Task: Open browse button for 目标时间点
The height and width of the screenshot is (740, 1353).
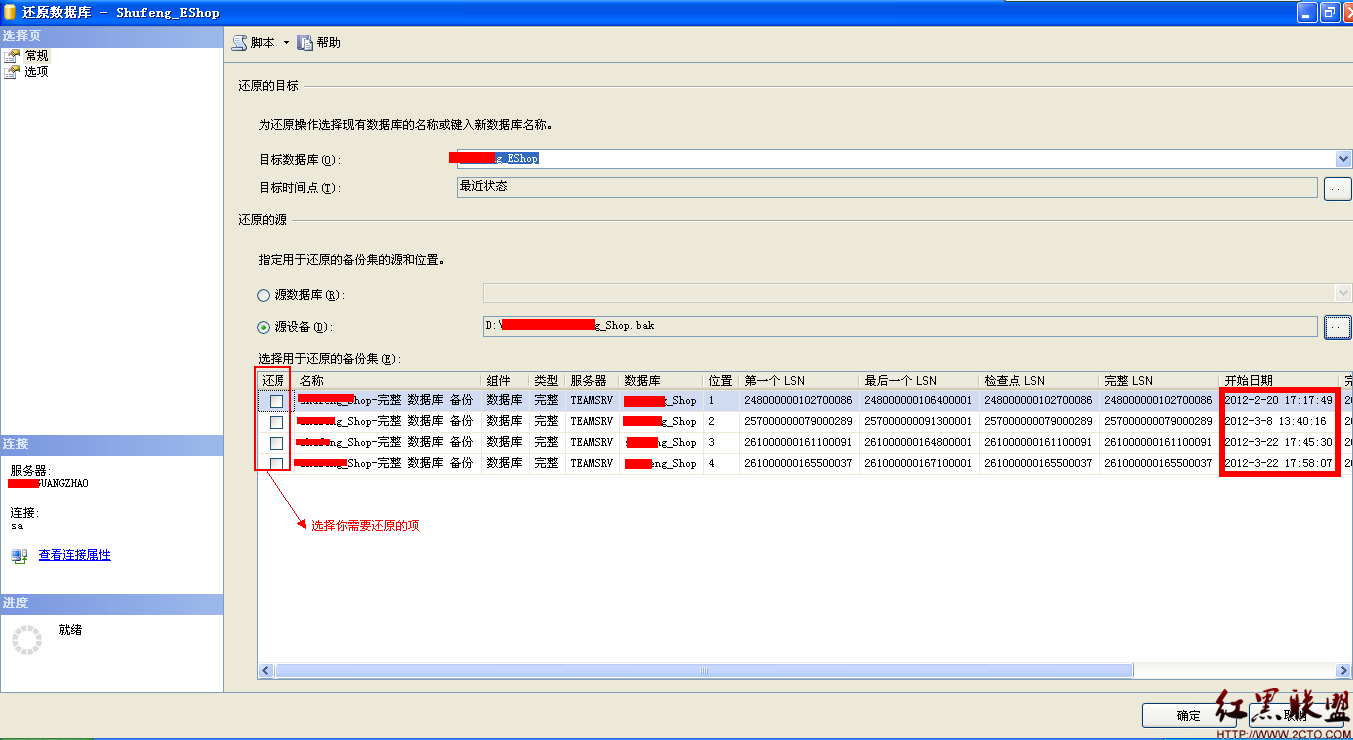Action: [1337, 188]
